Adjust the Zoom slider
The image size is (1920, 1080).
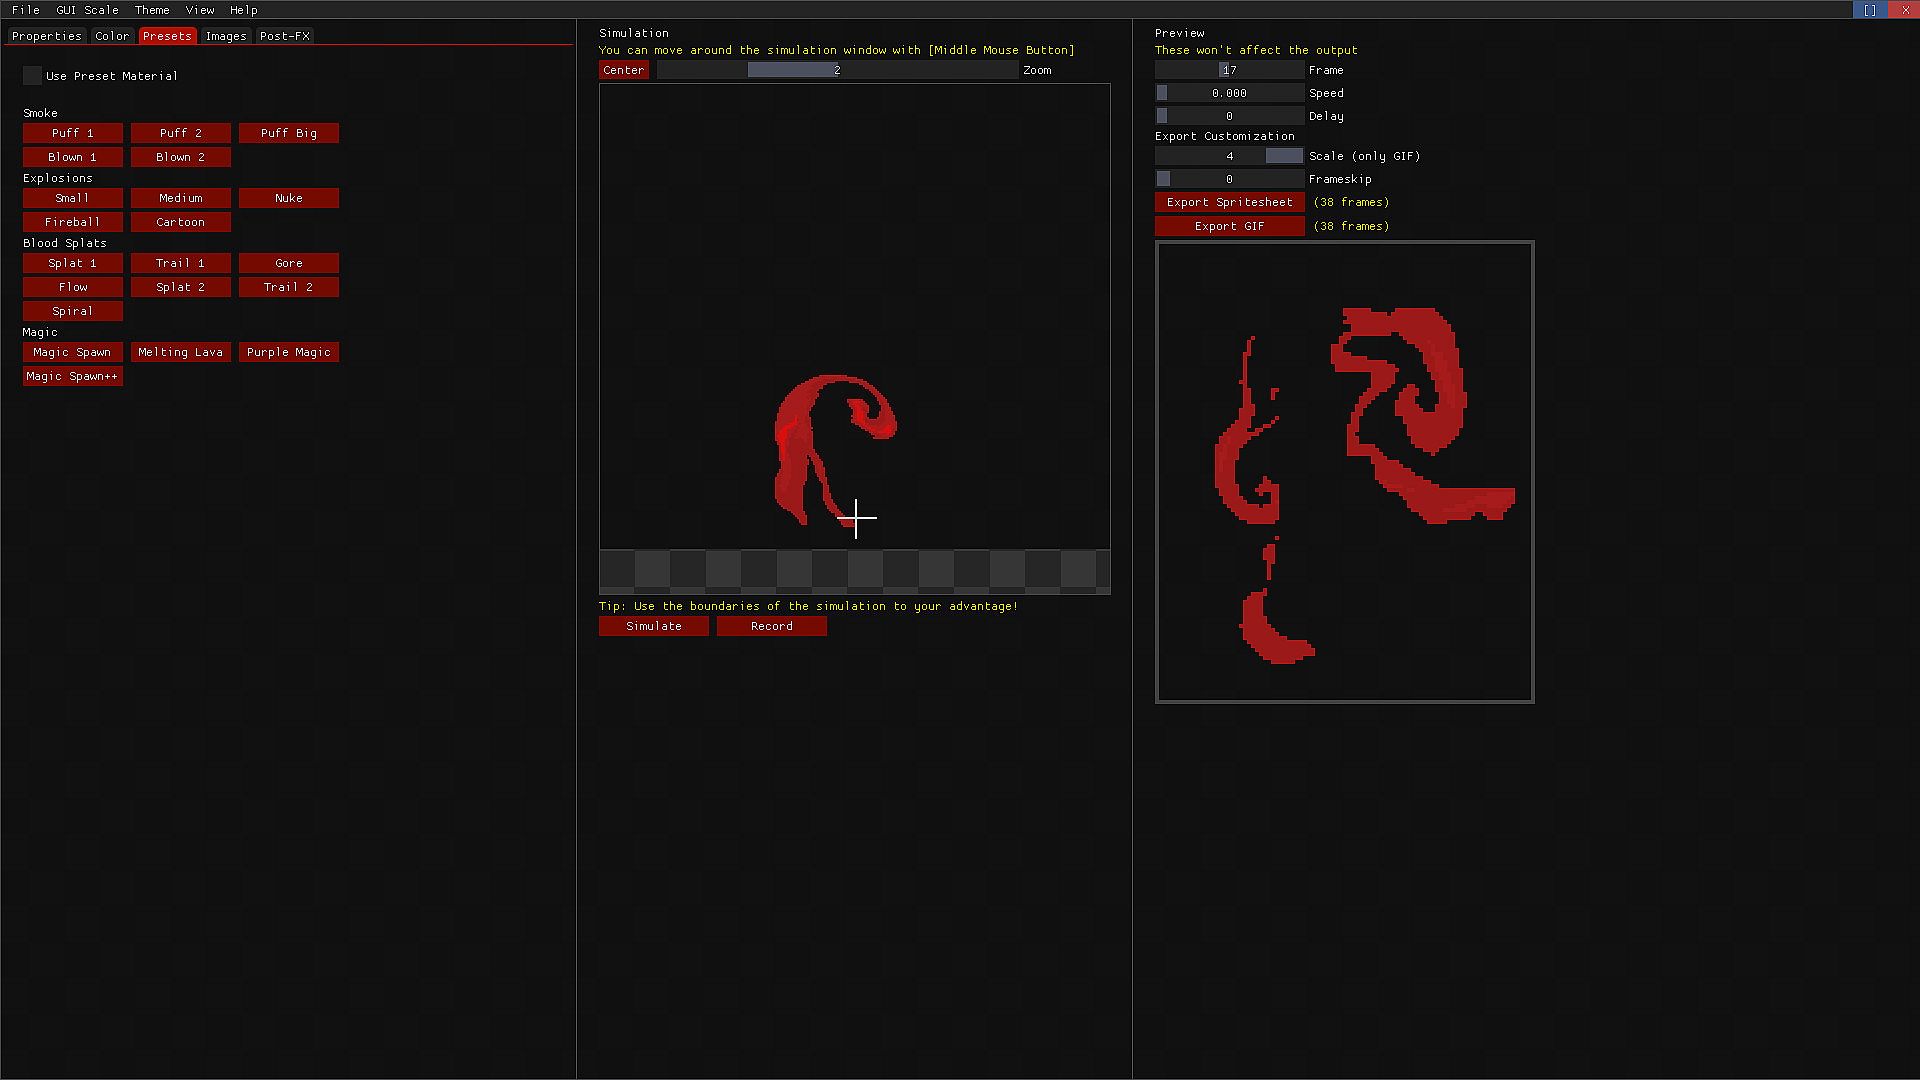pos(837,70)
